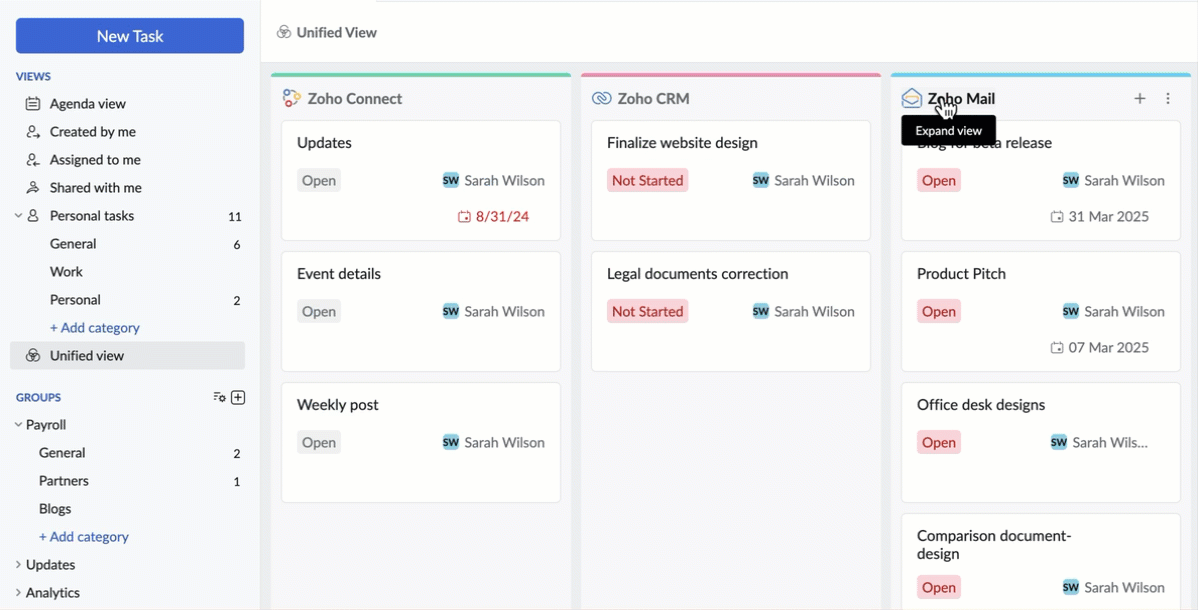Click the Zoho Mail envelope icon

911,98
